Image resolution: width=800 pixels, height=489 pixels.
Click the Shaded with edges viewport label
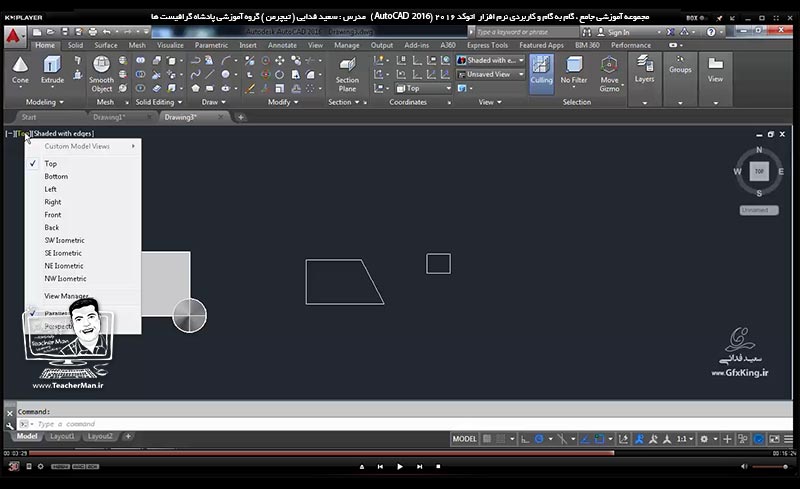point(63,133)
